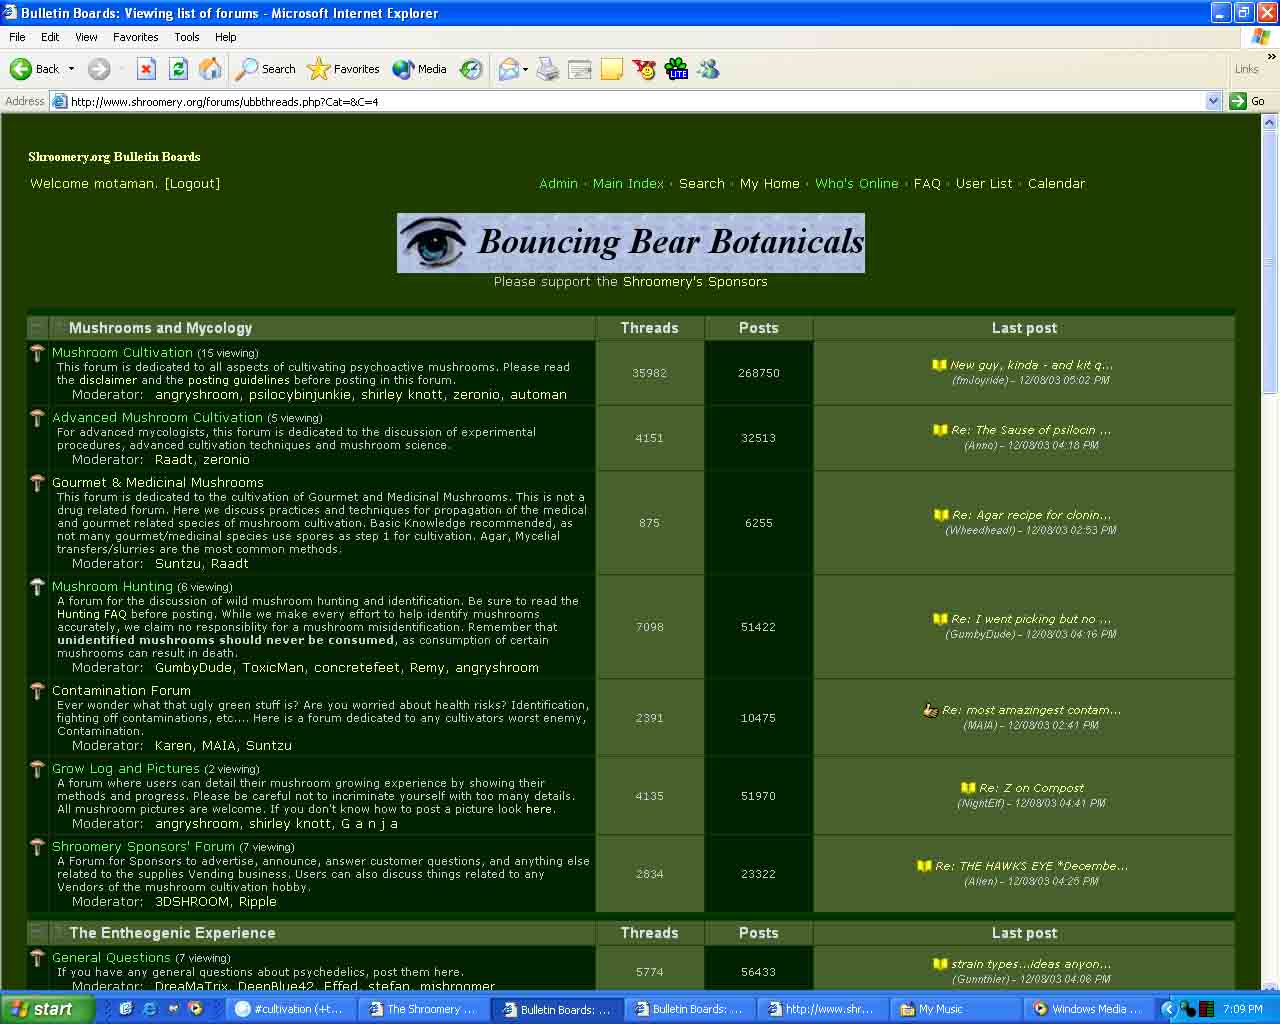Click the mushroom icon beside Contamination Forum
The width and height of the screenshot is (1280, 1024).
tap(37, 691)
